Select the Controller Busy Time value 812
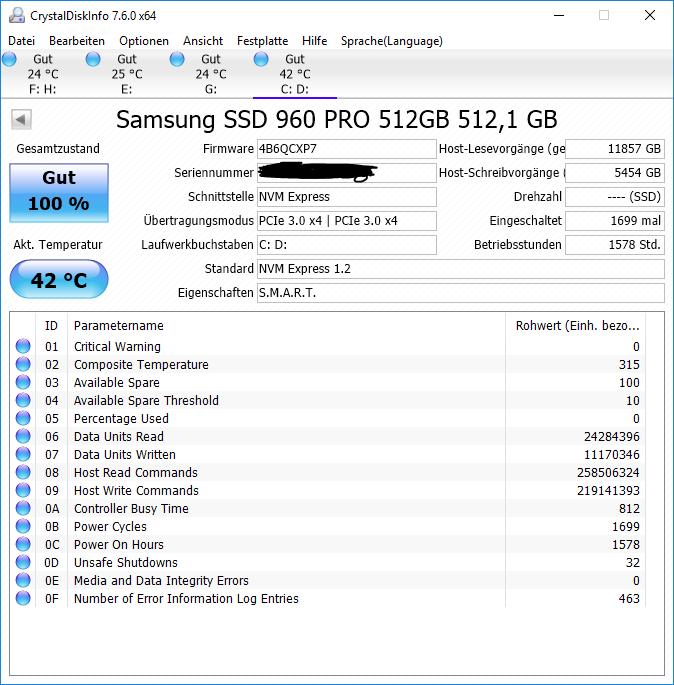Screen dimensions: 674x685 pos(629,509)
